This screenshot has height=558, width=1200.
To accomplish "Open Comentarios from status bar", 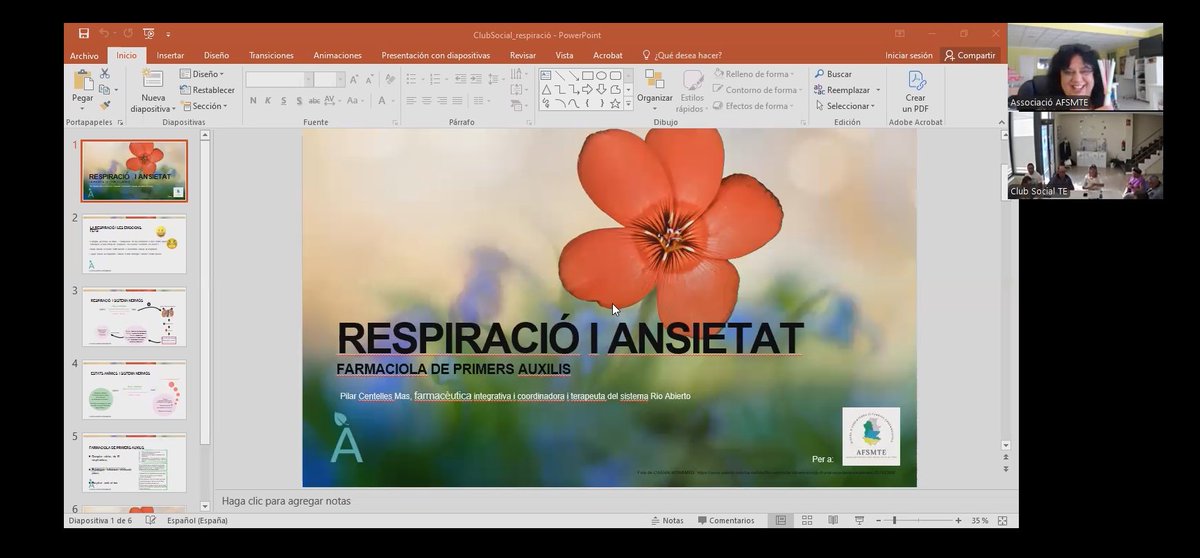I will point(725,520).
